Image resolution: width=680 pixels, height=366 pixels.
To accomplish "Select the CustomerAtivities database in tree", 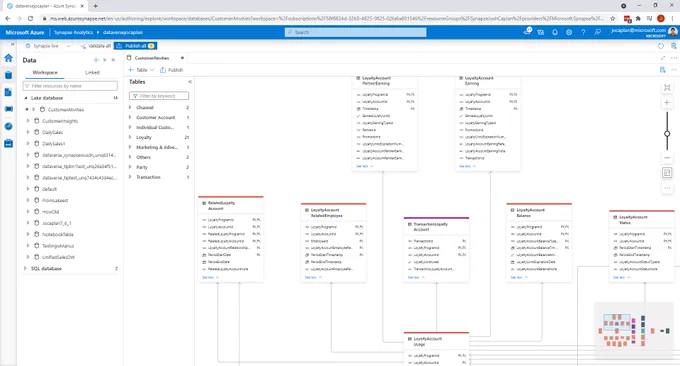I will pos(65,110).
